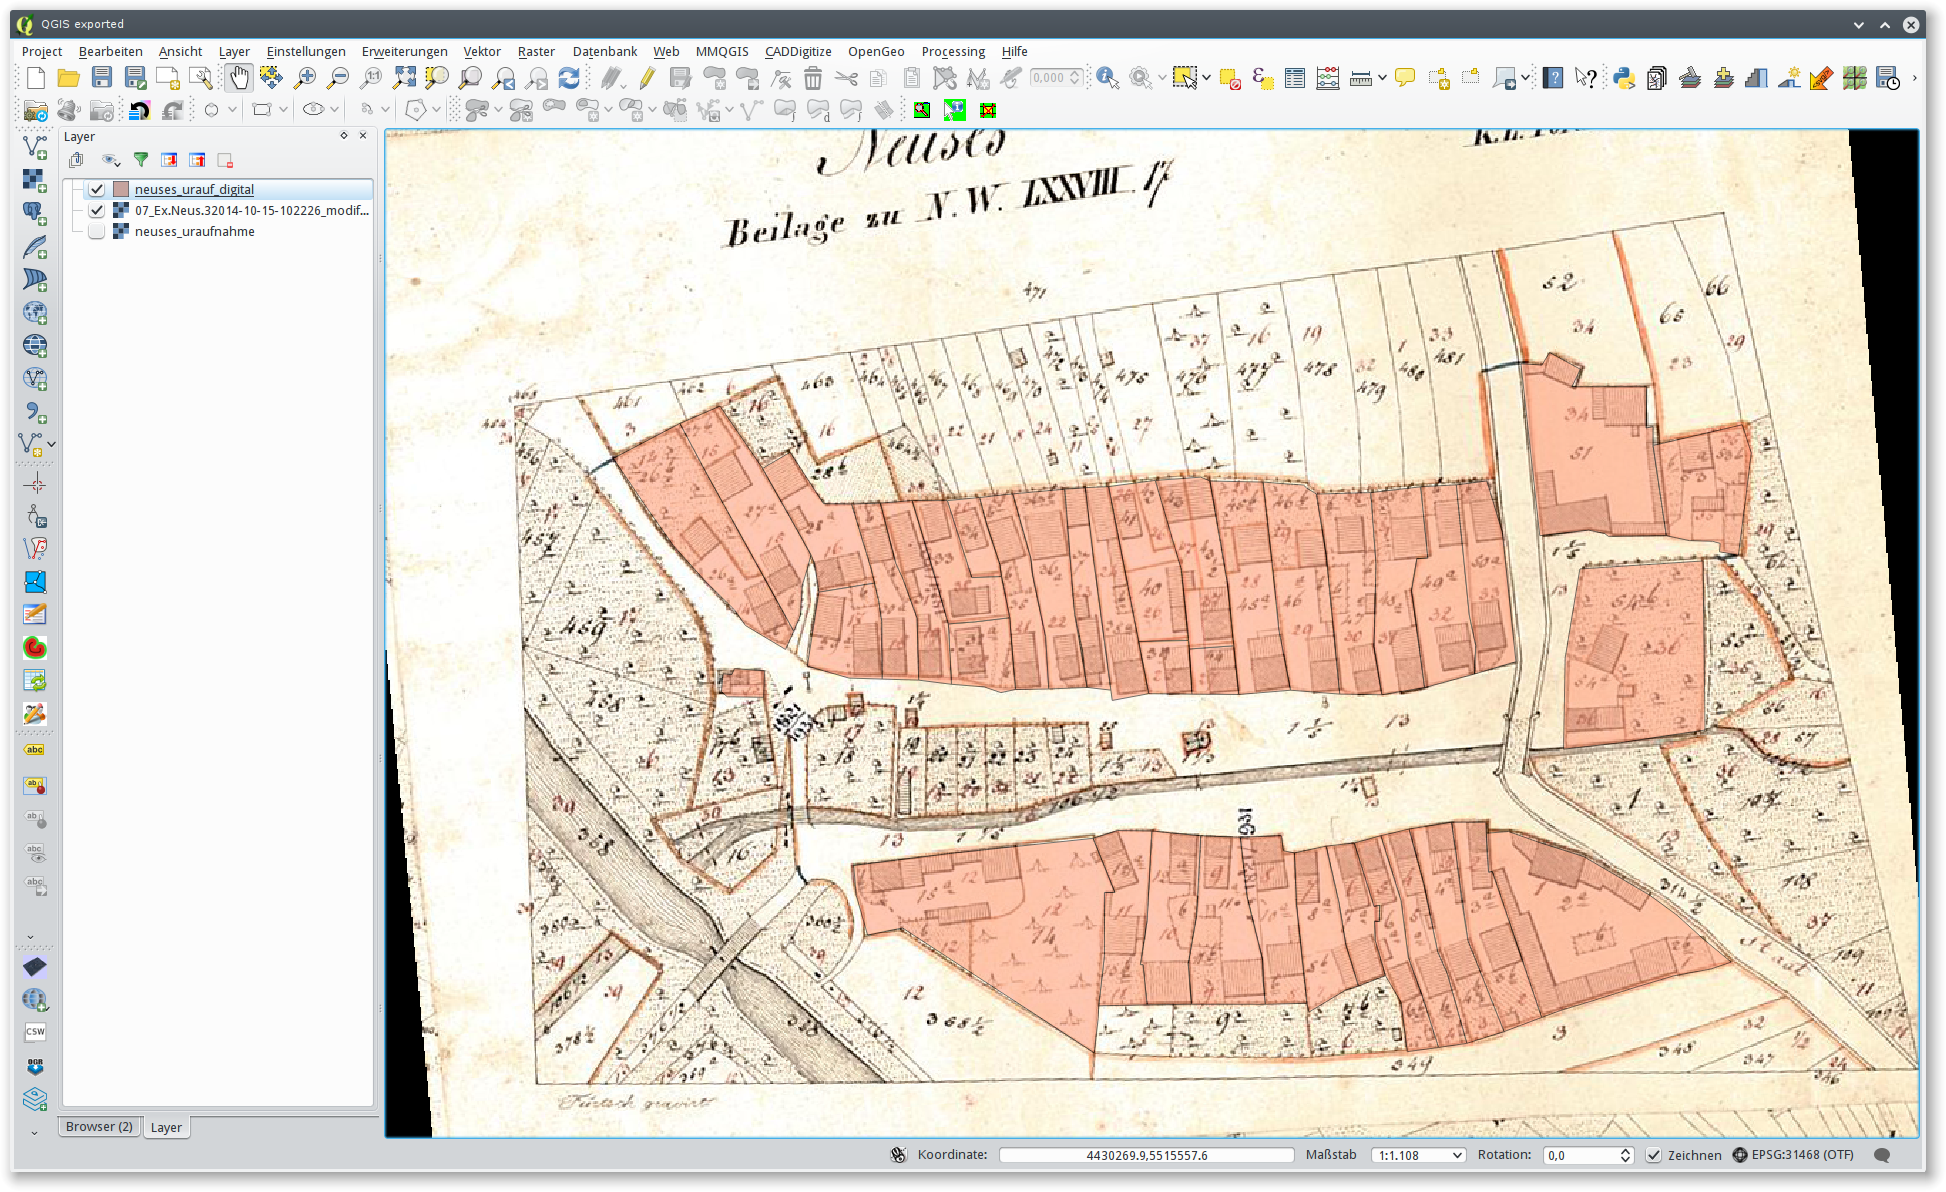Open the attribute table
The width and height of the screenshot is (1946, 1192).
click(1295, 78)
